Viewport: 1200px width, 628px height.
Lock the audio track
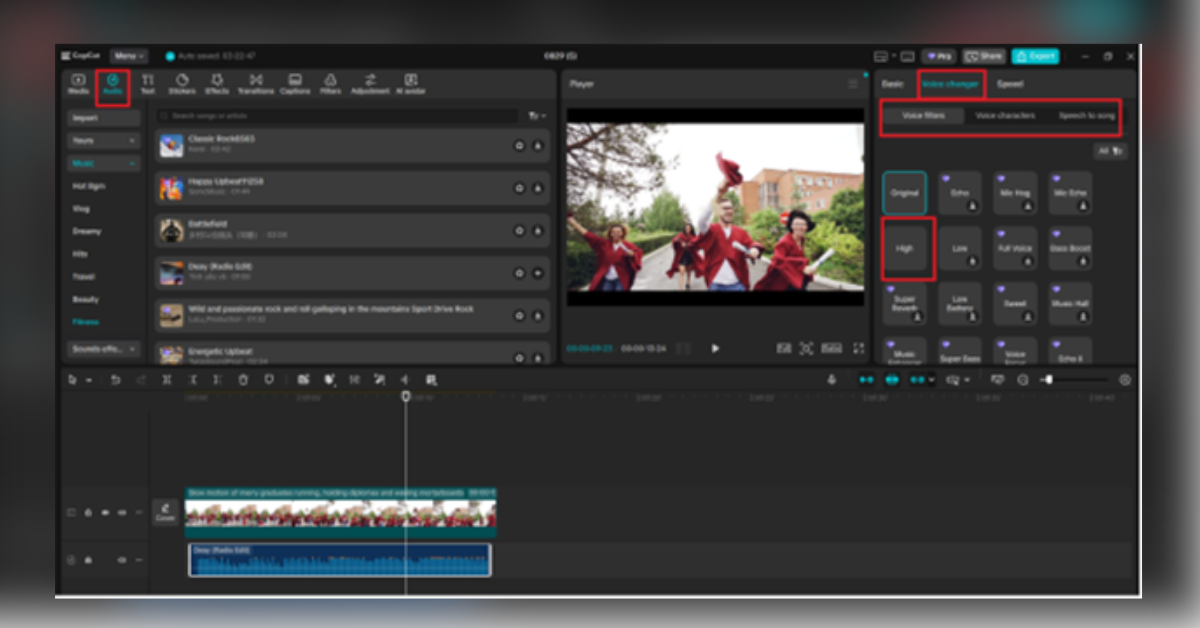88,560
